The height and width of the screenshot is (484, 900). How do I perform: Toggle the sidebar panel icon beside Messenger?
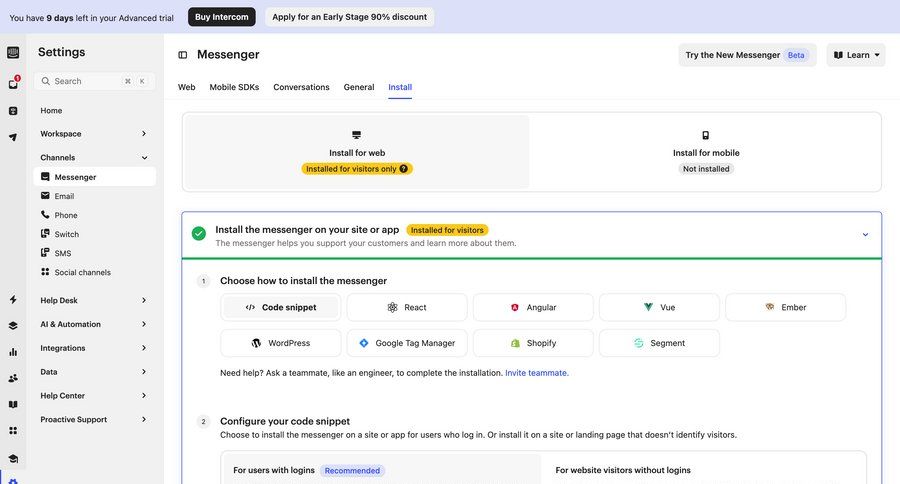click(183, 55)
